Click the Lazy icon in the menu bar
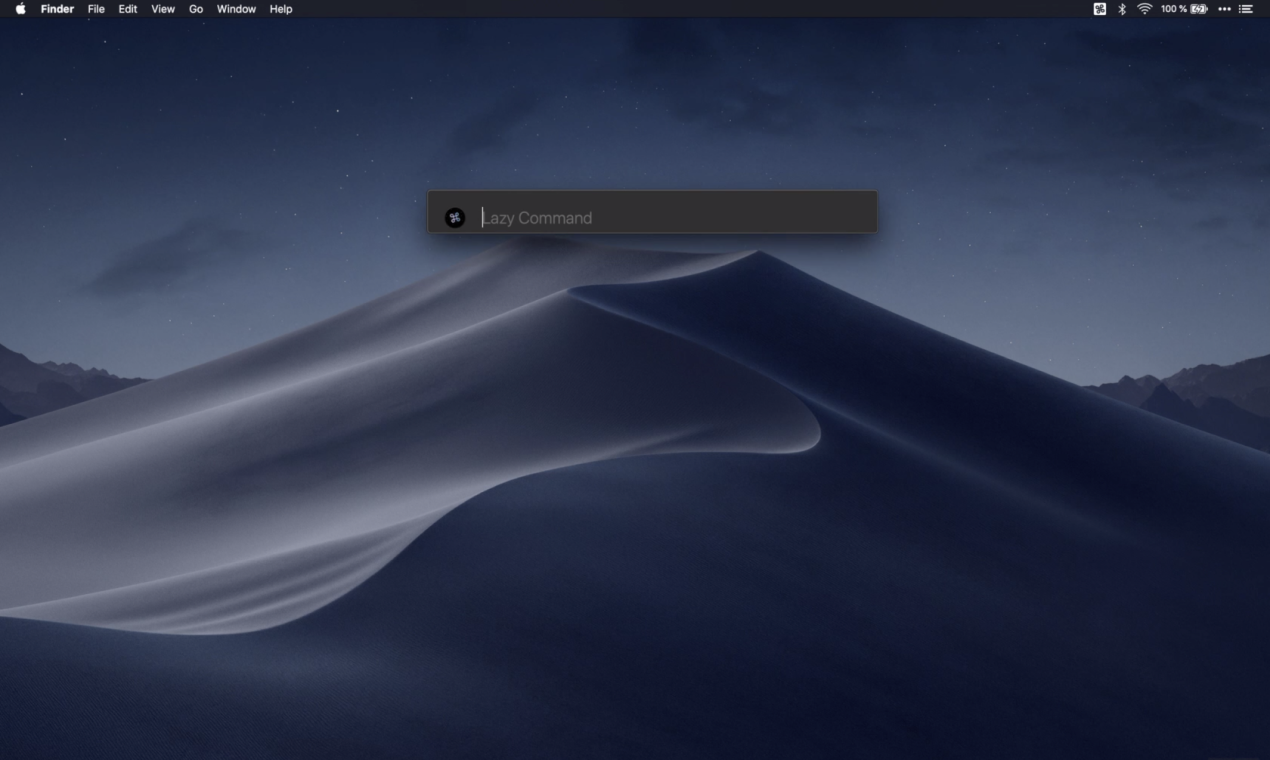1270x760 pixels. (x=1100, y=9)
